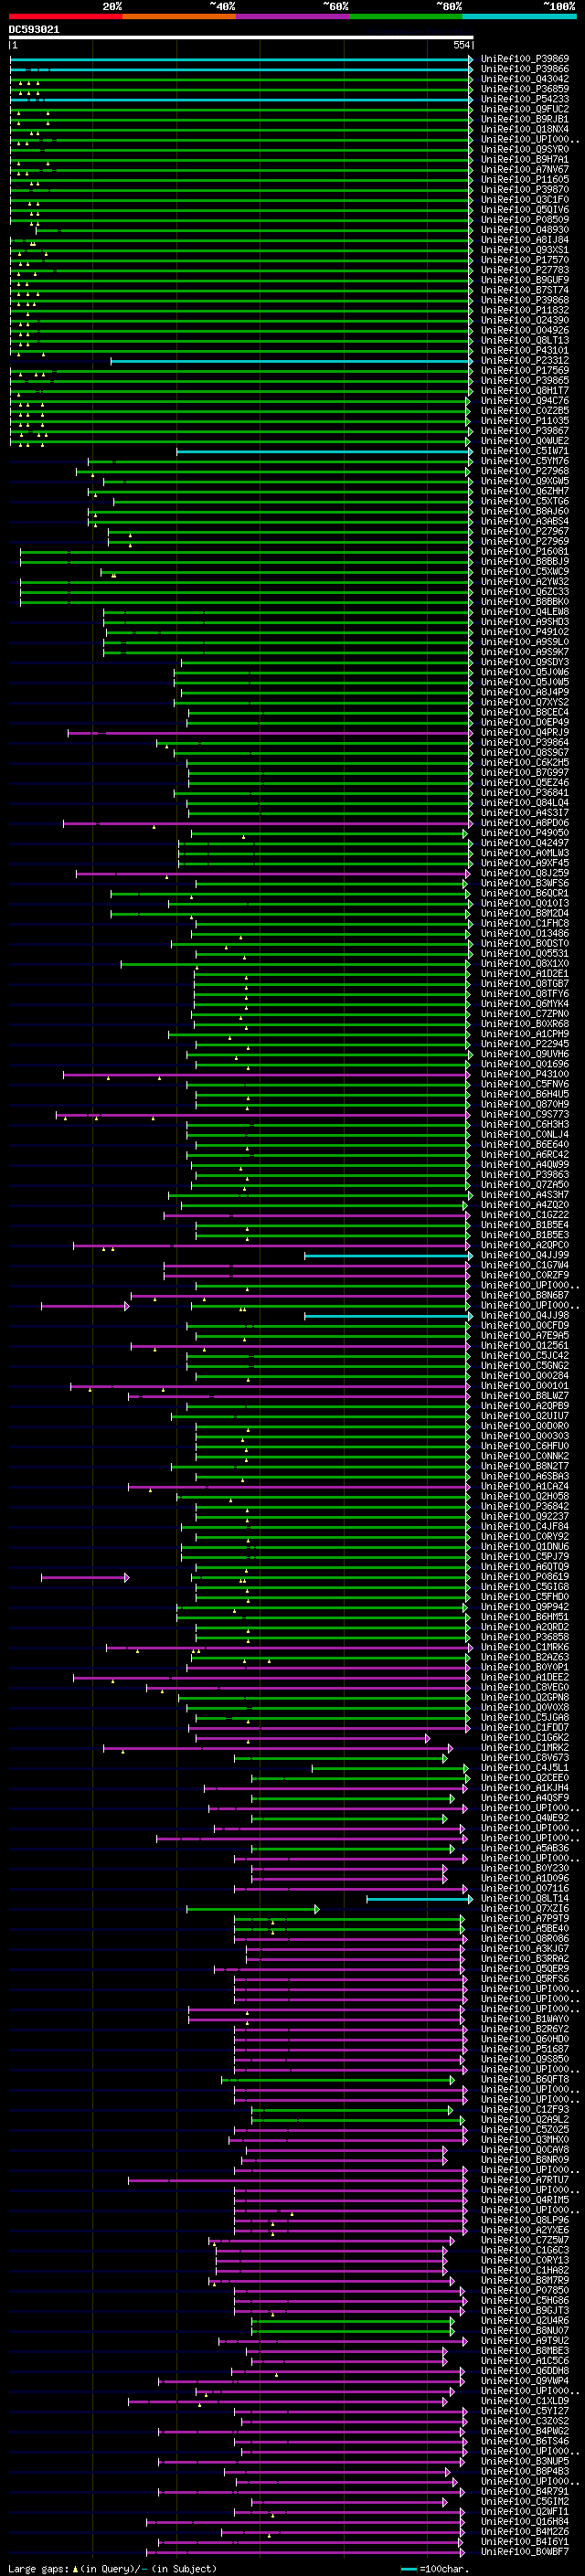Click the cyan alignment bar for UniRef100_Q4JJ99
The height and width of the screenshot is (2576, 585).
pos(388,1255)
